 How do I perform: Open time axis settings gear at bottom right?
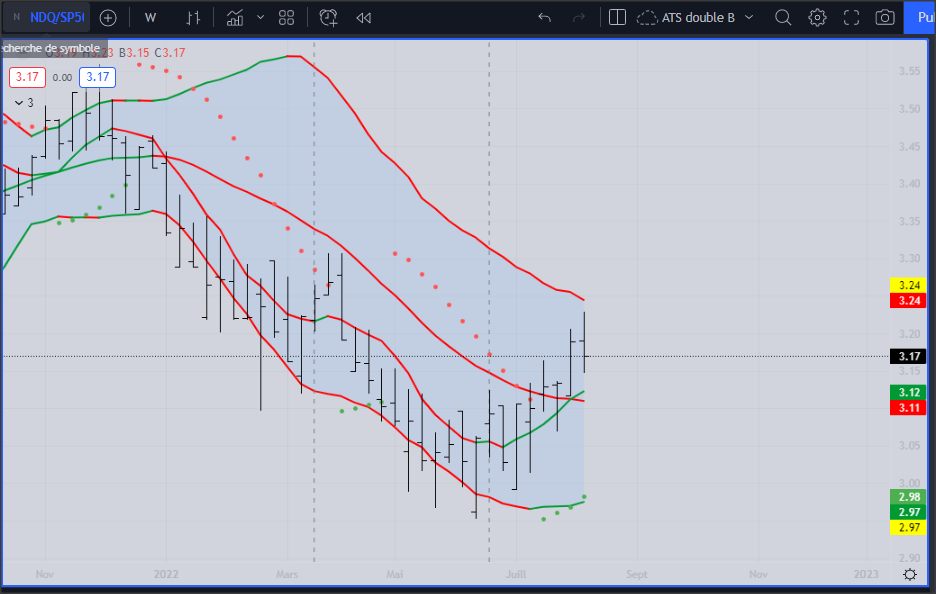910,574
